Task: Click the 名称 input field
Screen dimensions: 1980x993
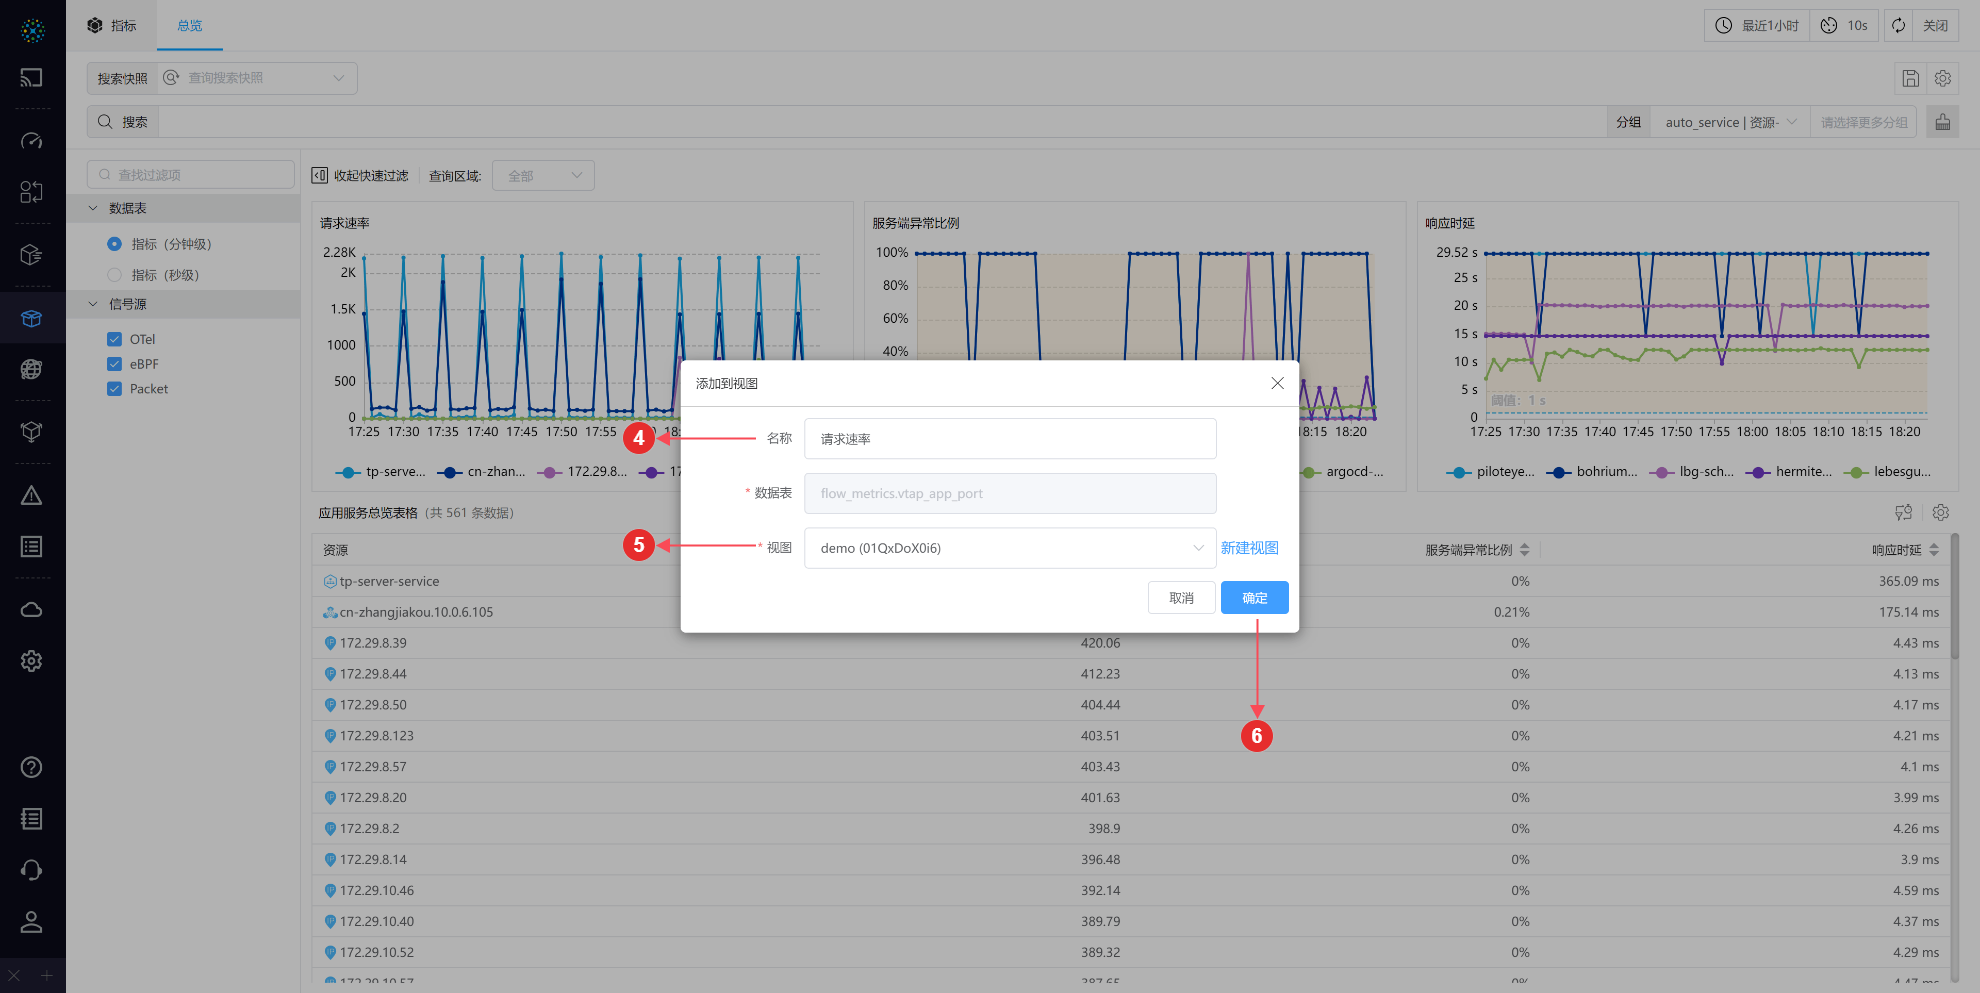Action: [1010, 439]
